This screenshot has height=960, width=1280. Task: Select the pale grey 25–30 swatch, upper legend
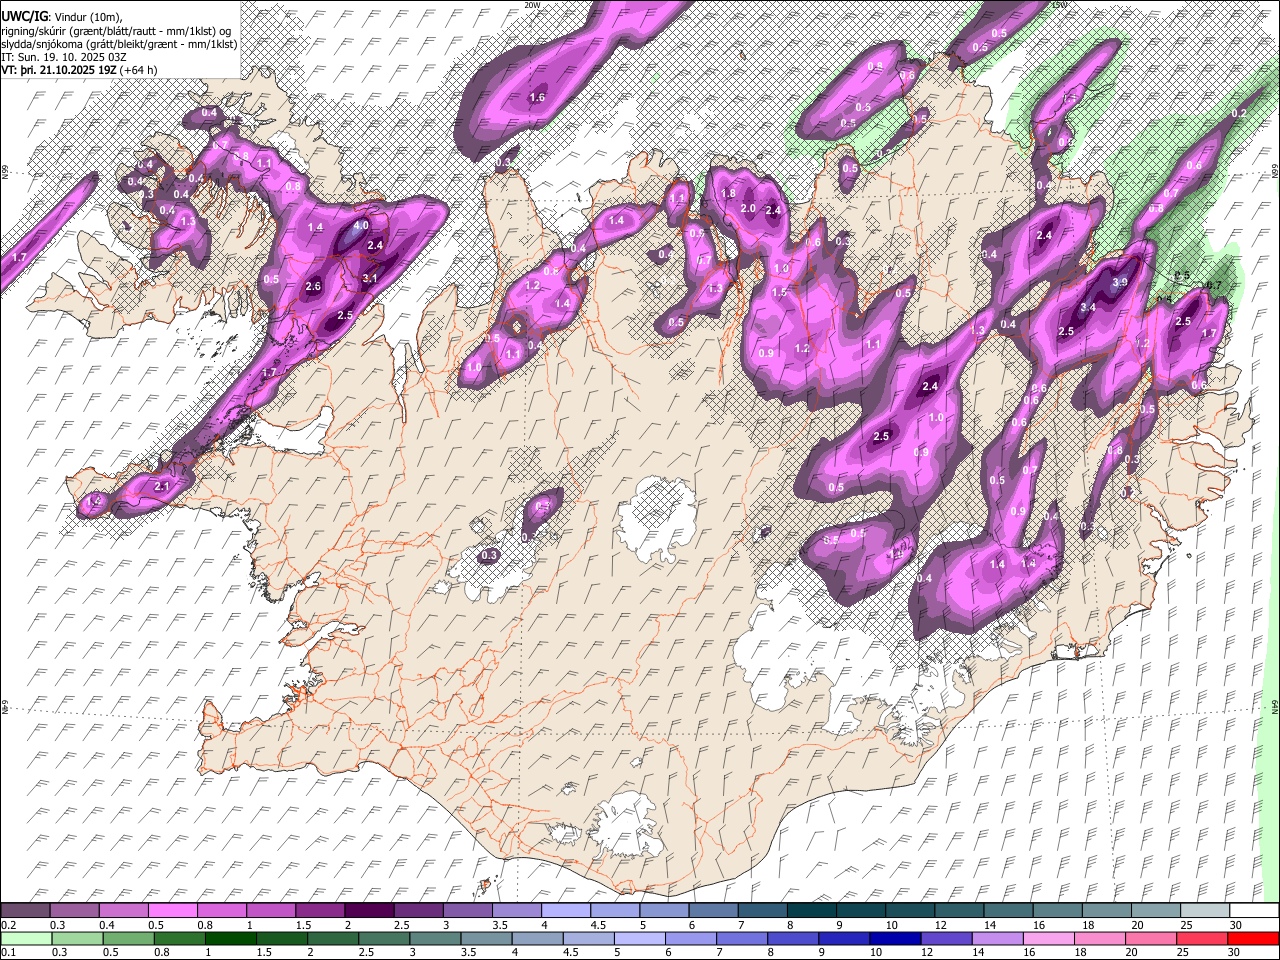tap(1205, 911)
